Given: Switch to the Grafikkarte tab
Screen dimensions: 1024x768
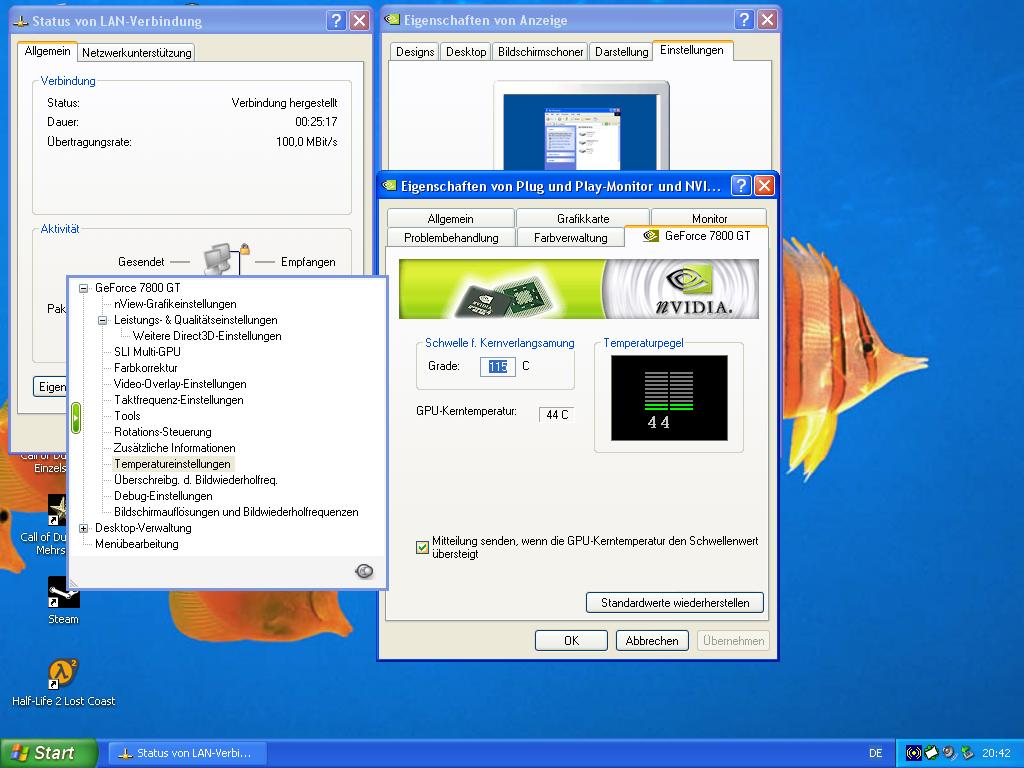Looking at the screenshot, I should [x=583, y=219].
